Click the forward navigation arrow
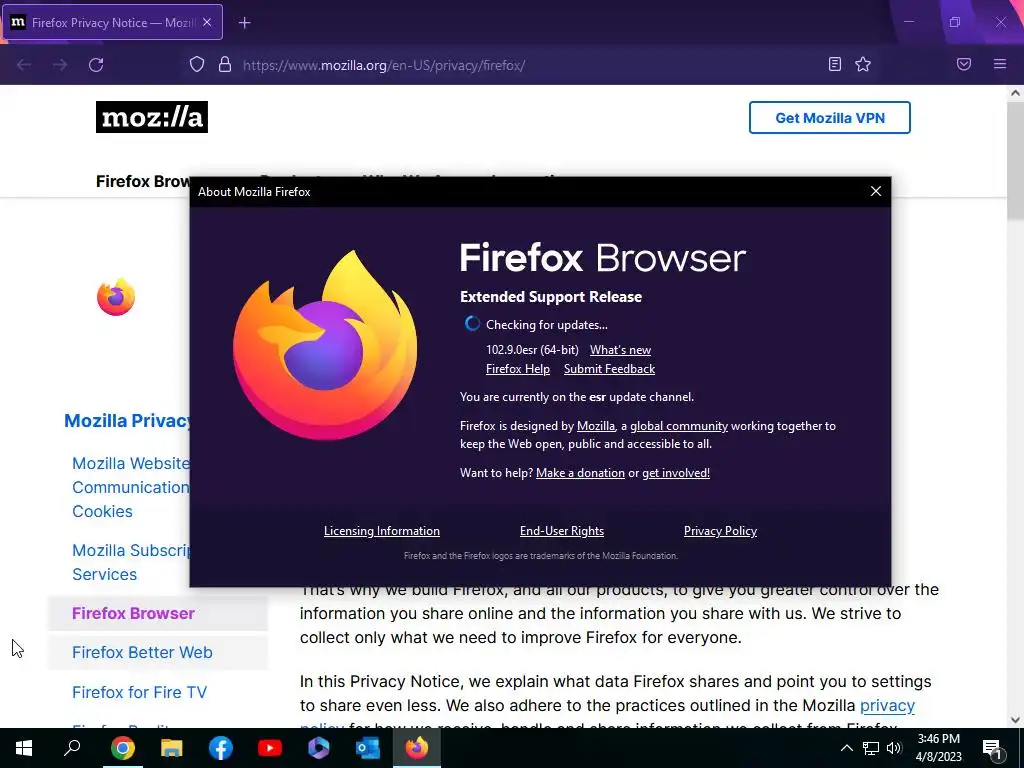The height and width of the screenshot is (768, 1024). tap(60, 65)
